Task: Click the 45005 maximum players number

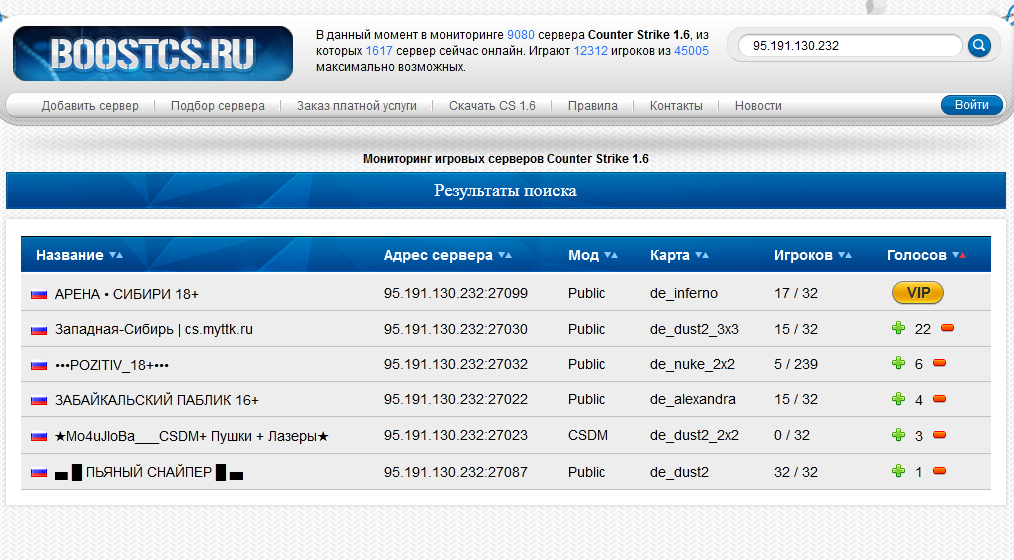Action: 691,51
